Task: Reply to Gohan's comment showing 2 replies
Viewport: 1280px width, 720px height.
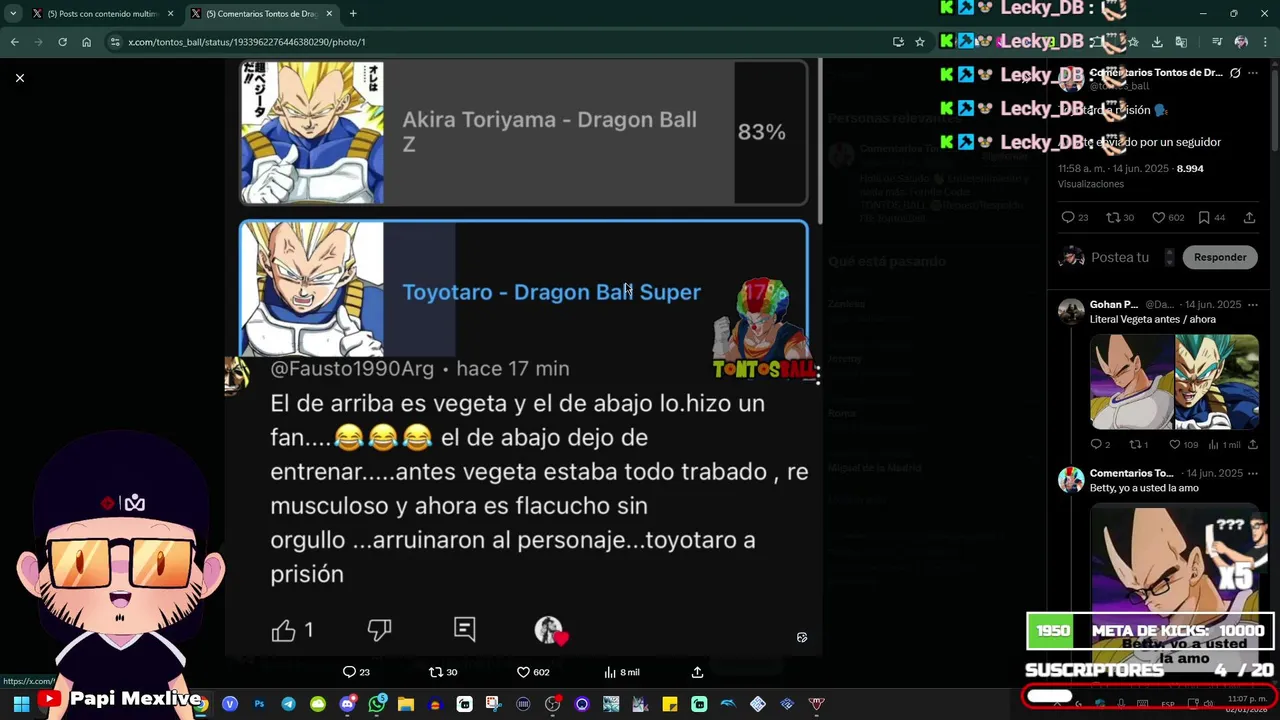Action: pyautogui.click(x=1100, y=444)
